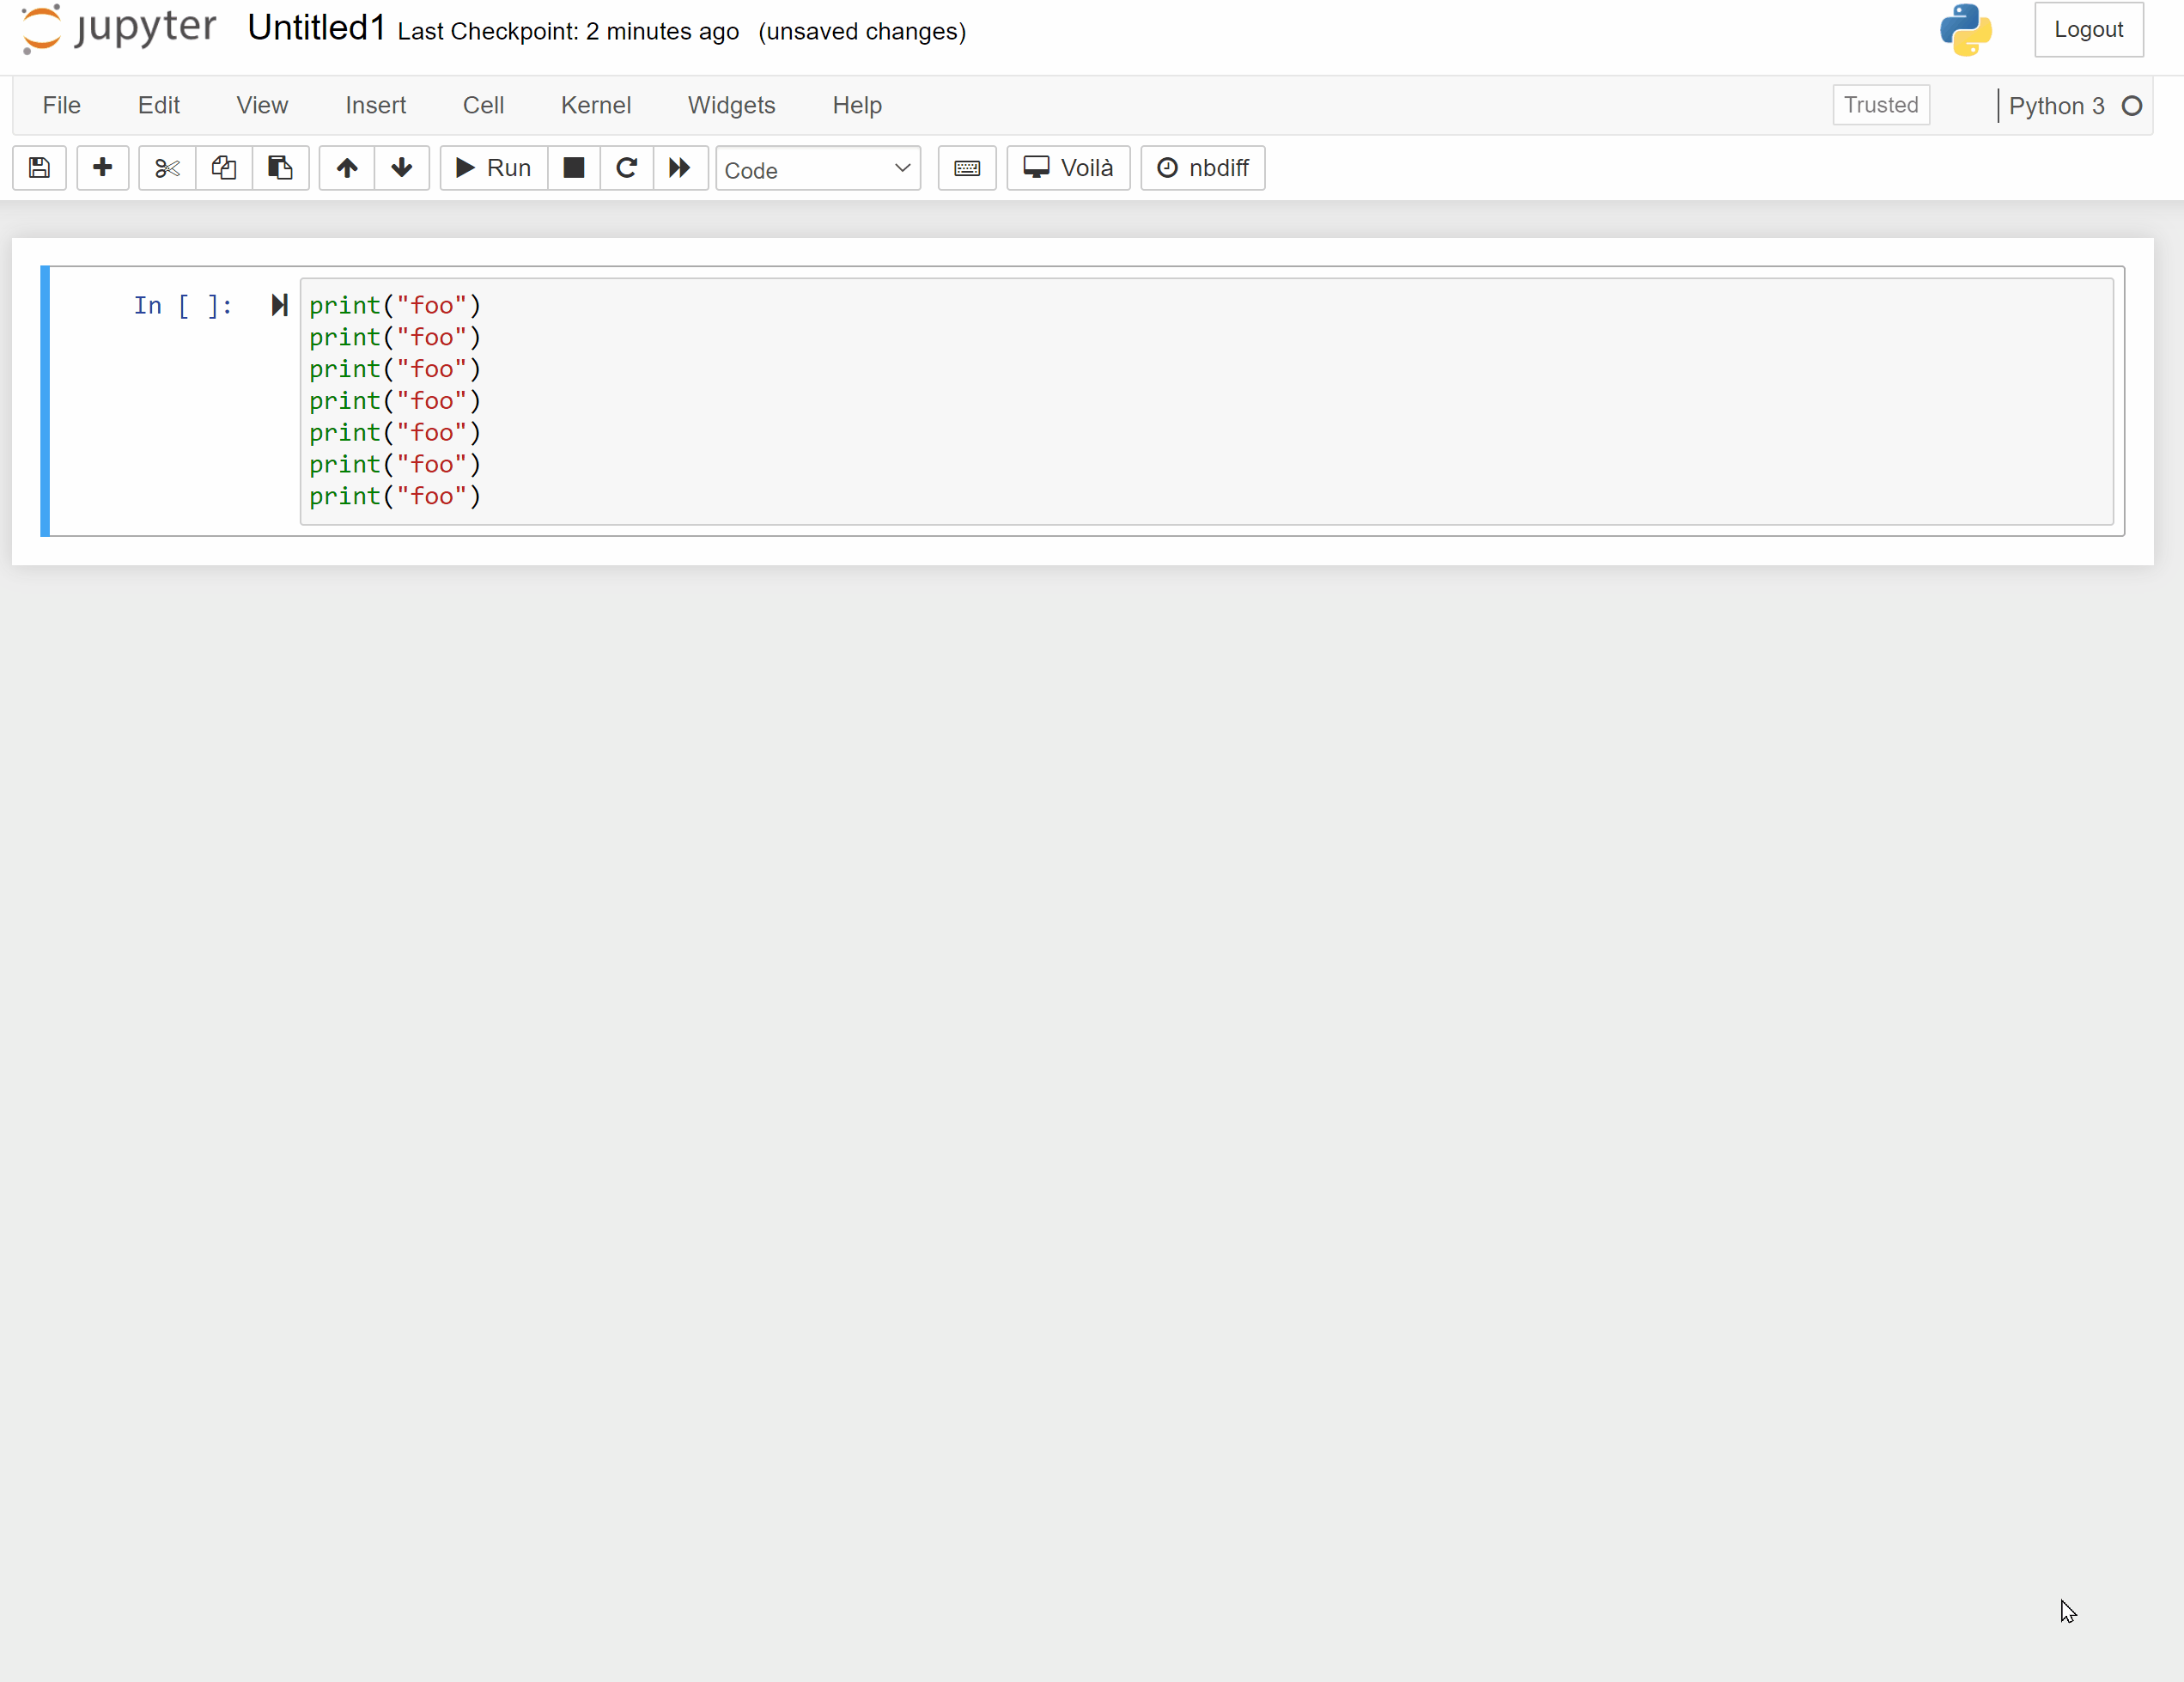
Task: Run the selected cell with Run button
Action: (491, 168)
